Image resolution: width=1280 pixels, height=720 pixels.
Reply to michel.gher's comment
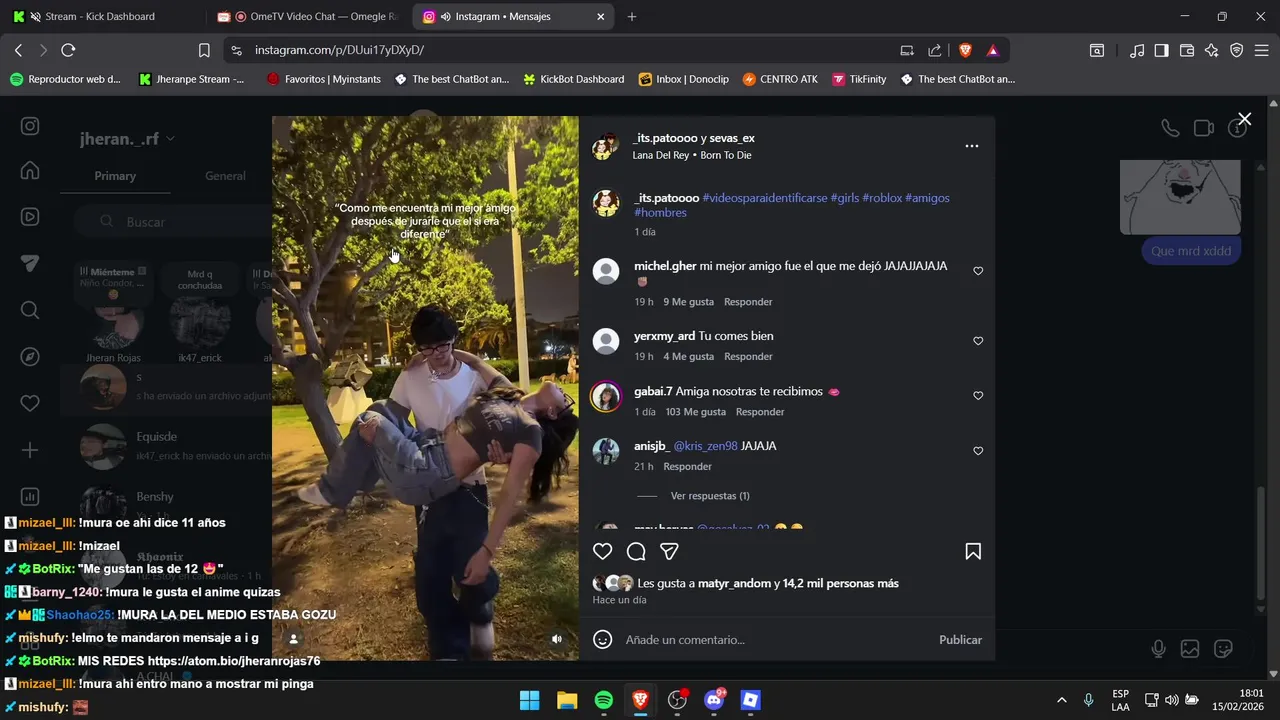pyautogui.click(x=748, y=302)
